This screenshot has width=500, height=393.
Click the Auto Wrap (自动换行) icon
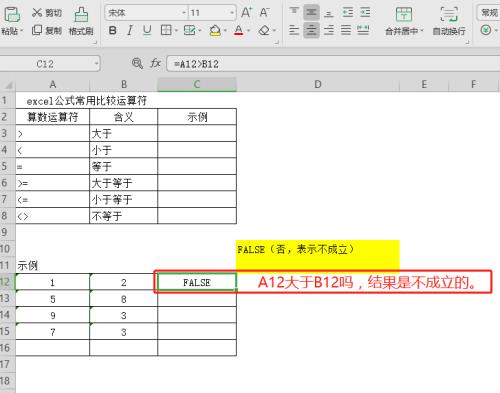449,15
